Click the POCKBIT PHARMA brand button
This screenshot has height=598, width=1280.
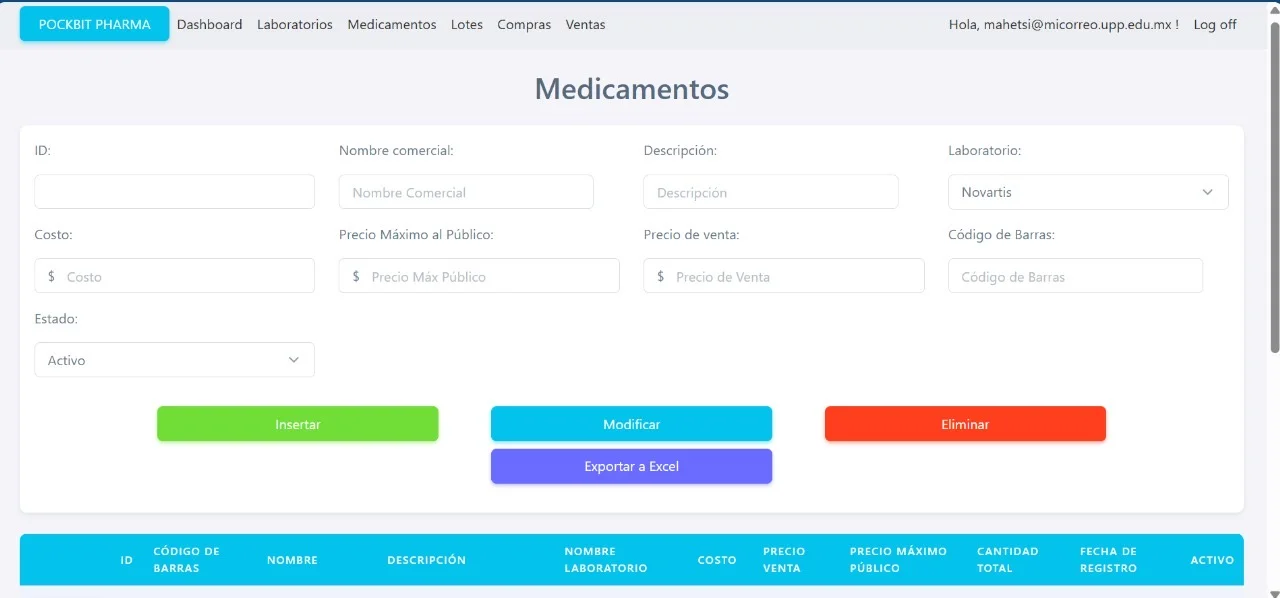94,24
